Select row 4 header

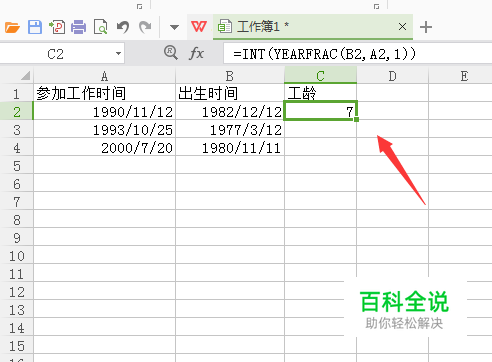tap(17, 147)
